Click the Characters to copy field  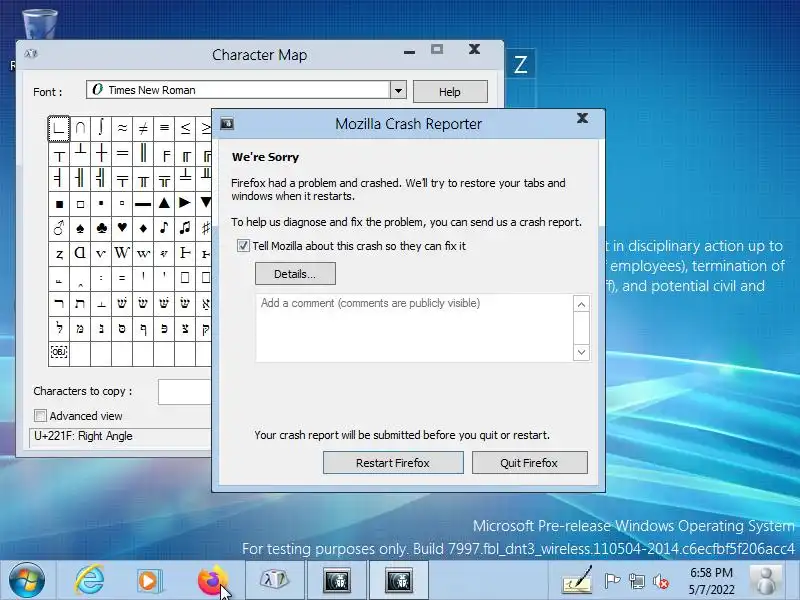click(x=184, y=392)
